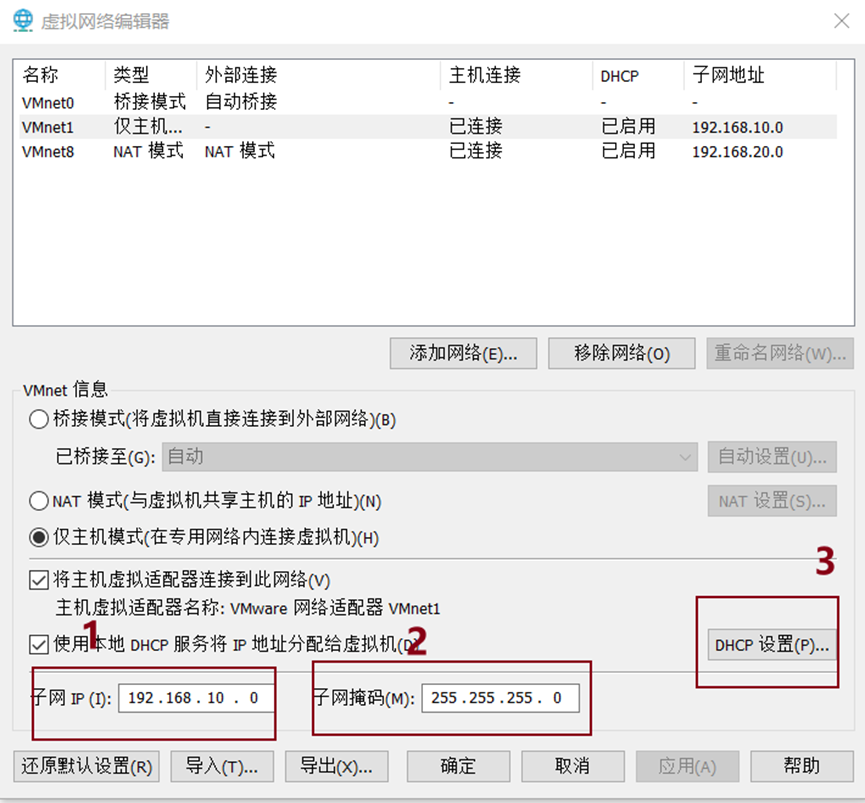Click the Virtual Network Editor globe icon
The height and width of the screenshot is (803, 865).
coord(23,21)
